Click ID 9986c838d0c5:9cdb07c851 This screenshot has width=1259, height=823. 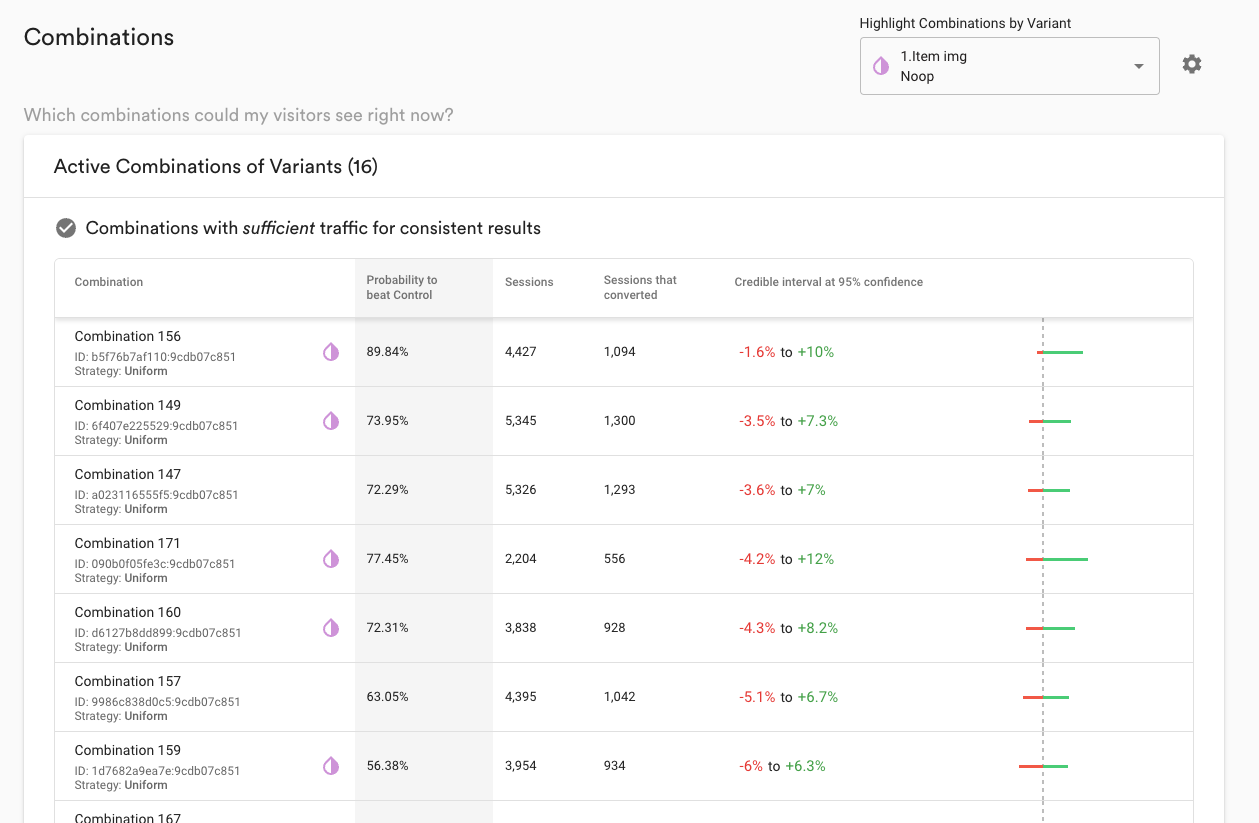coord(158,702)
